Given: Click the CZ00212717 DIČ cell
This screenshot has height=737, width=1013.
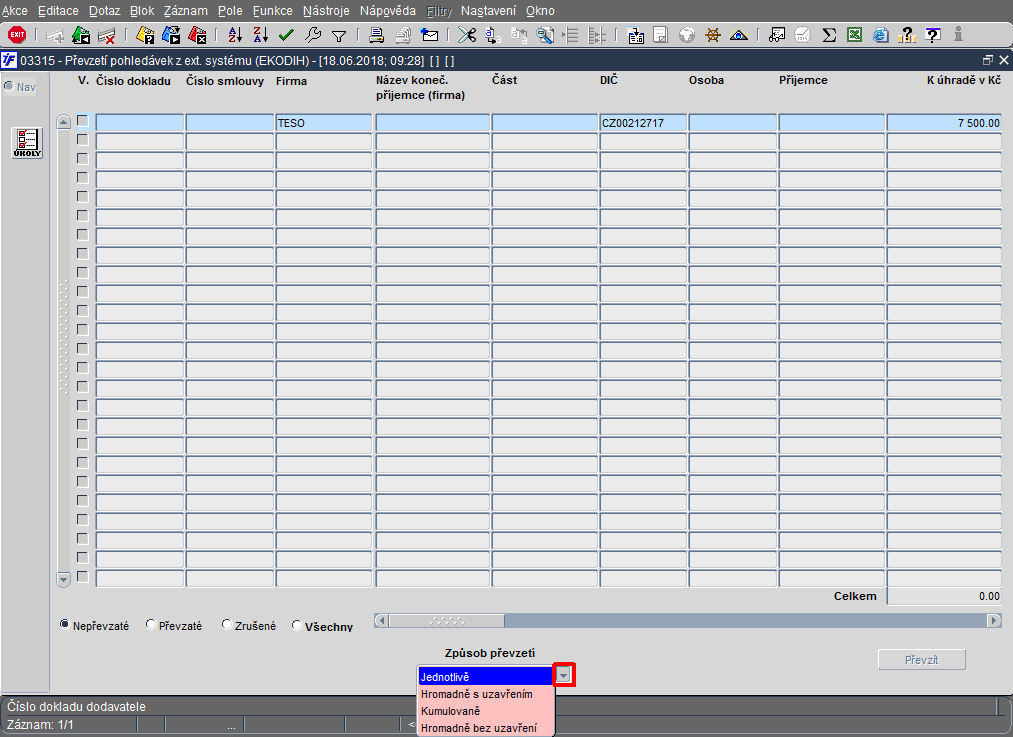Looking at the screenshot, I should (x=643, y=123).
